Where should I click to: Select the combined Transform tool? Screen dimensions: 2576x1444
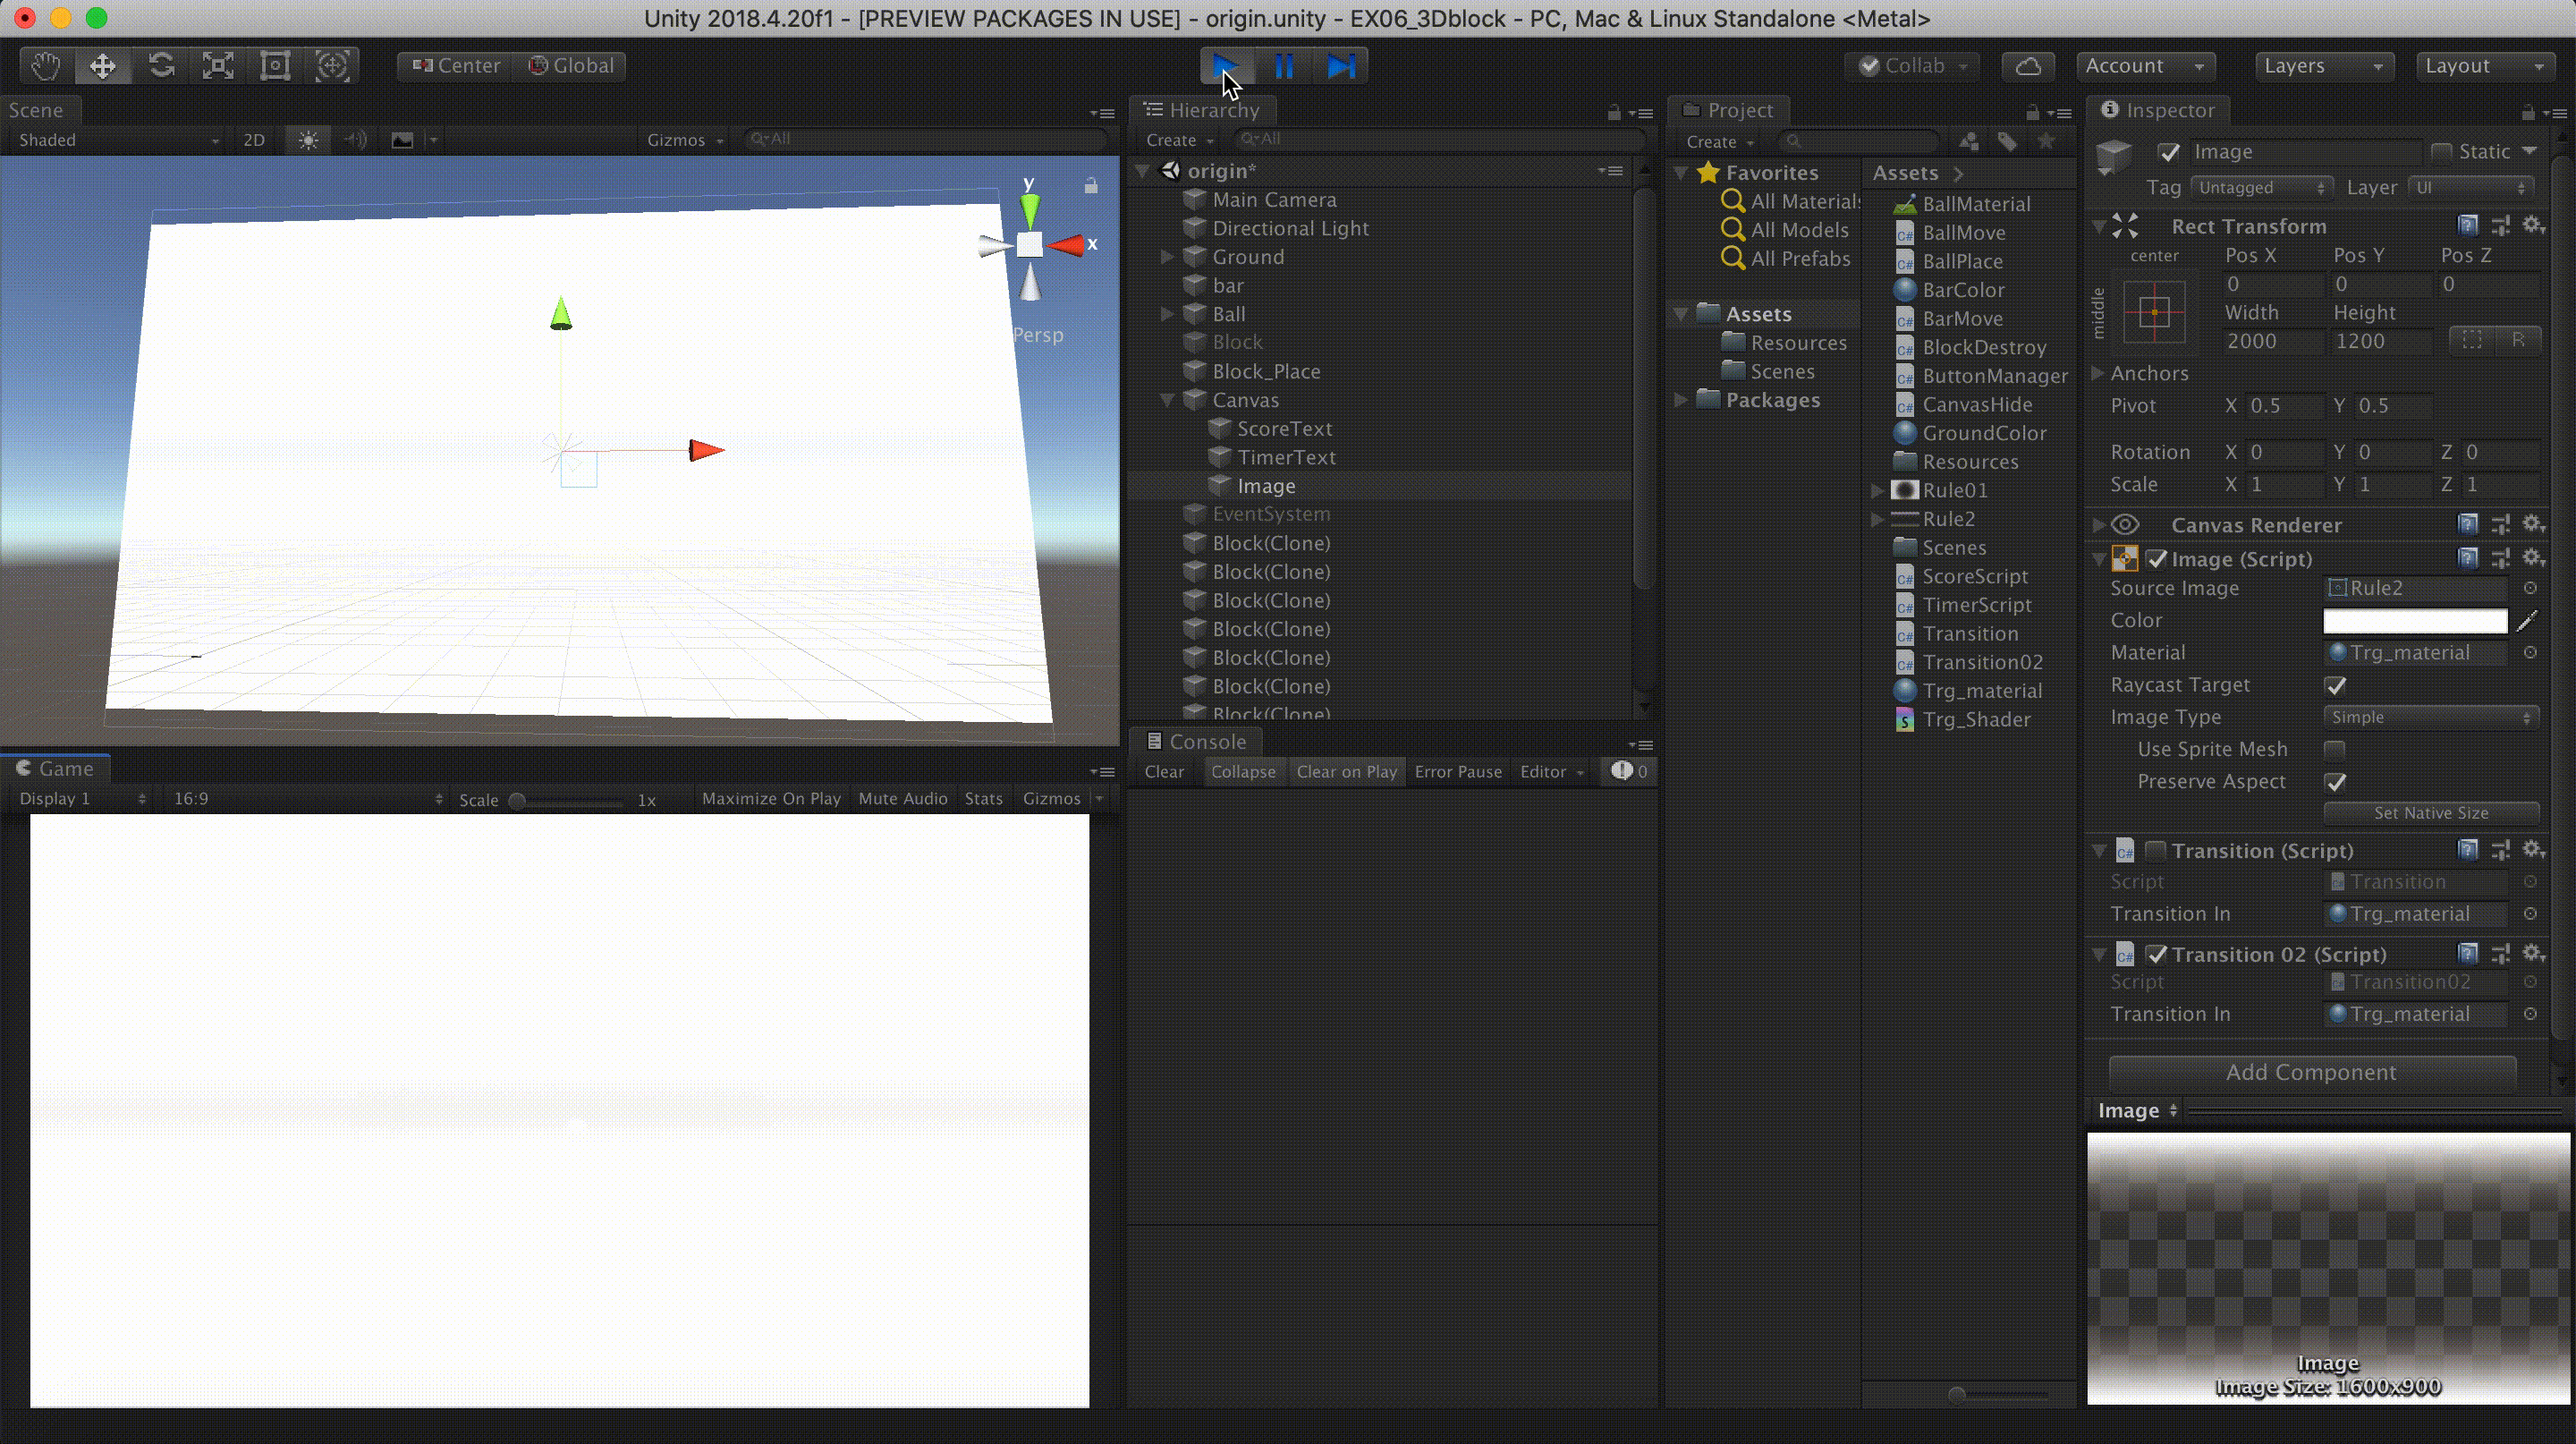pyautogui.click(x=332, y=66)
